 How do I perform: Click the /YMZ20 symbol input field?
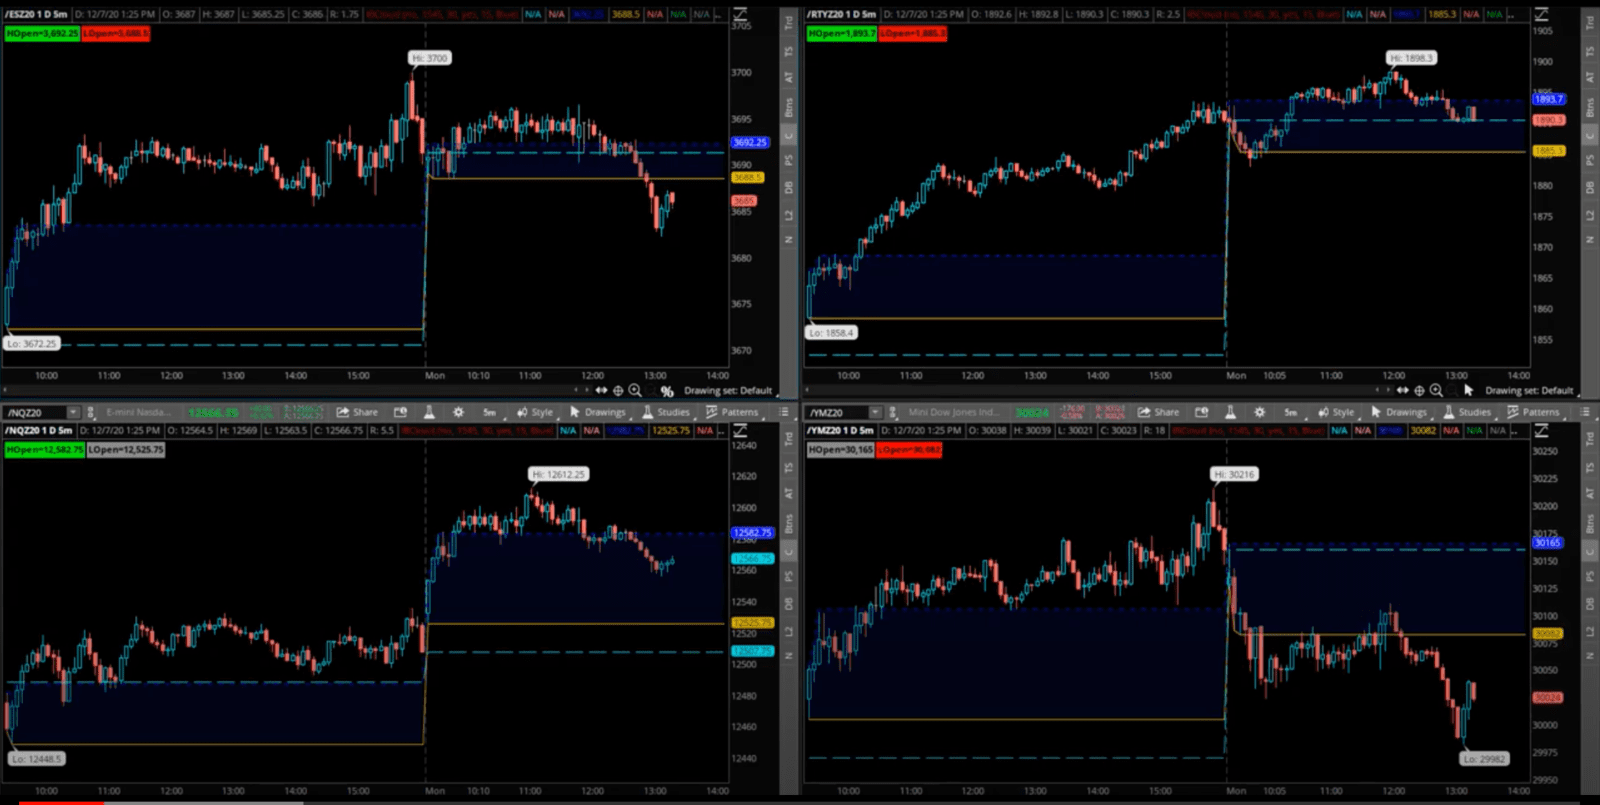837,412
